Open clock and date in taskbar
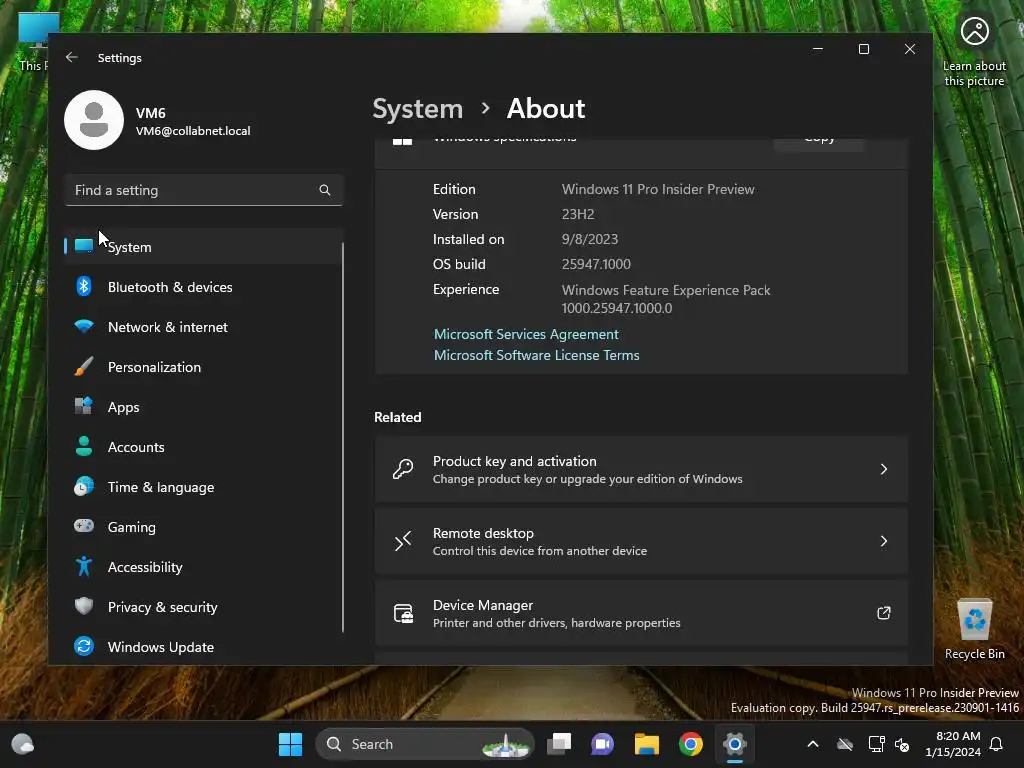This screenshot has width=1024, height=768. tap(953, 744)
